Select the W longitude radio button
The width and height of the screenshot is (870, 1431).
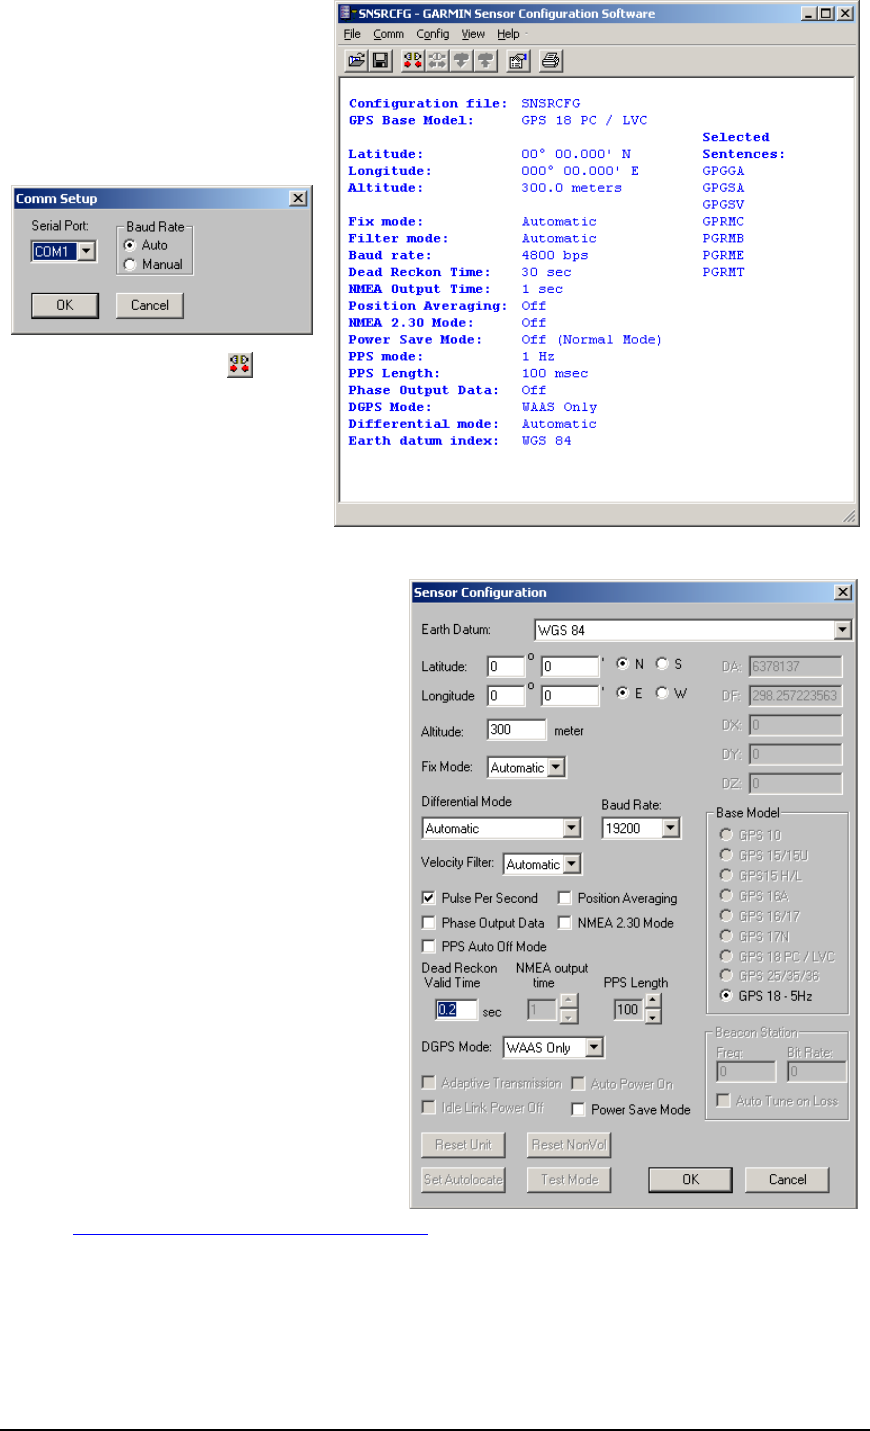[x=662, y=693]
